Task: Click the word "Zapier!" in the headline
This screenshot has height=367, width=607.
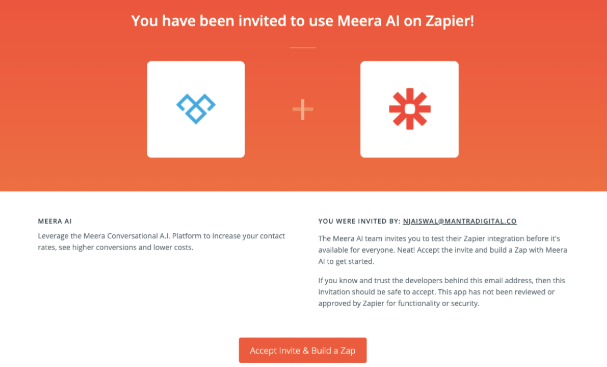Action: point(450,21)
